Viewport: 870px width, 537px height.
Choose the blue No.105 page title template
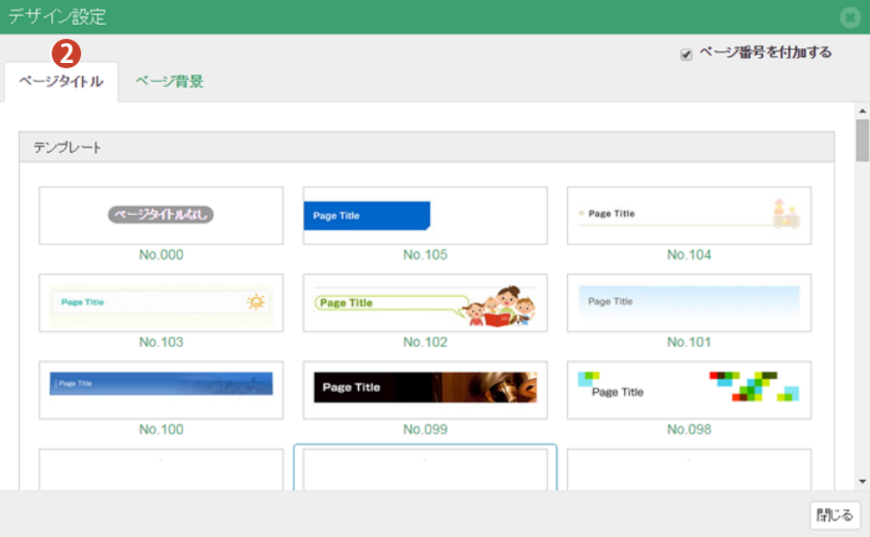(425, 215)
